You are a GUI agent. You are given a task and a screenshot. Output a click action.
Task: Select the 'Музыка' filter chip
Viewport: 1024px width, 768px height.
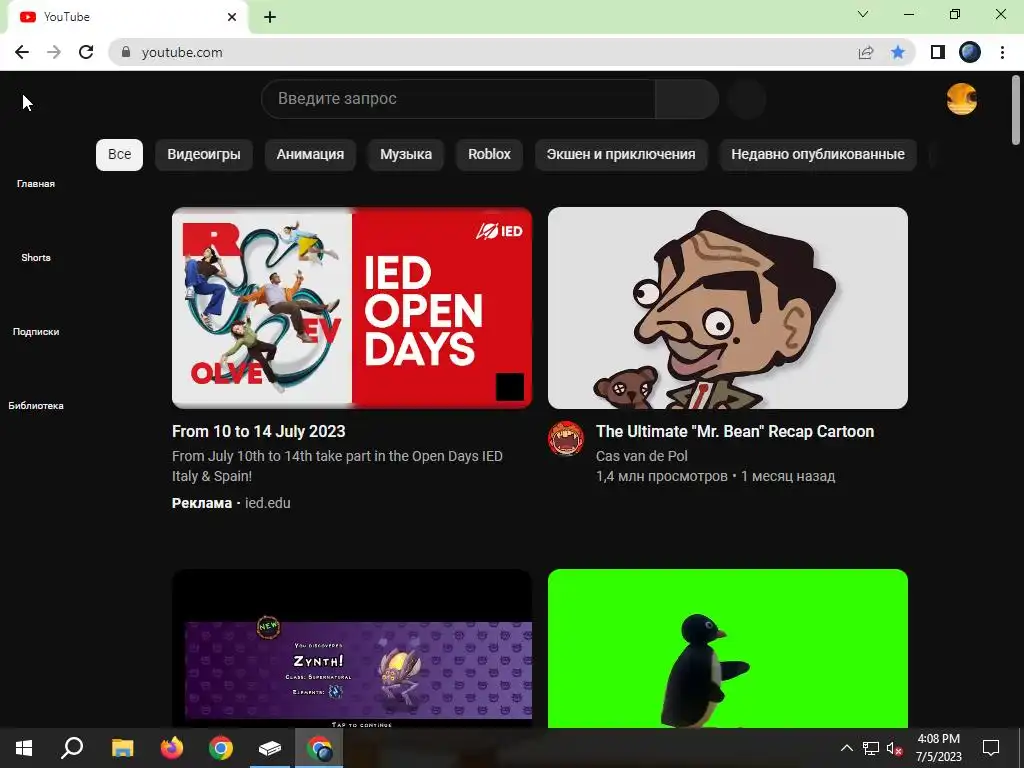coord(406,155)
